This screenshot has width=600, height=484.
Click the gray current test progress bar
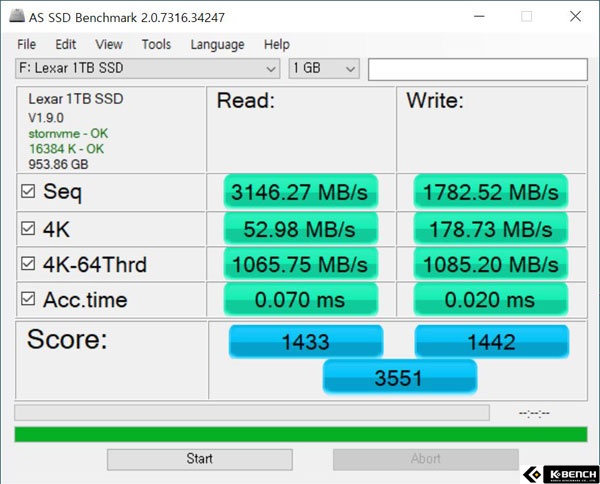(x=252, y=412)
